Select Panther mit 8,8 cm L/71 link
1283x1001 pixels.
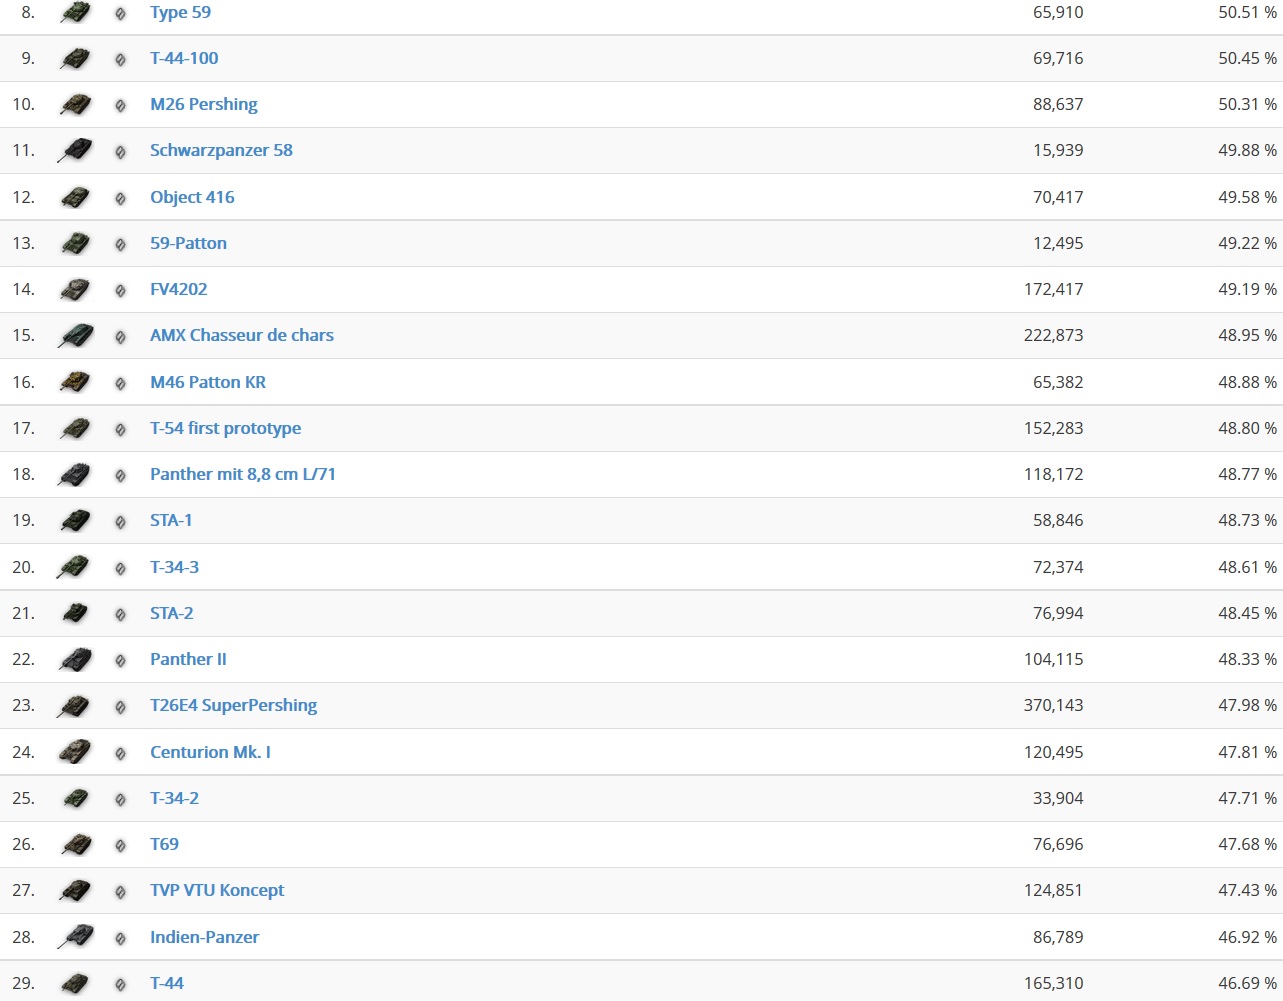(242, 474)
